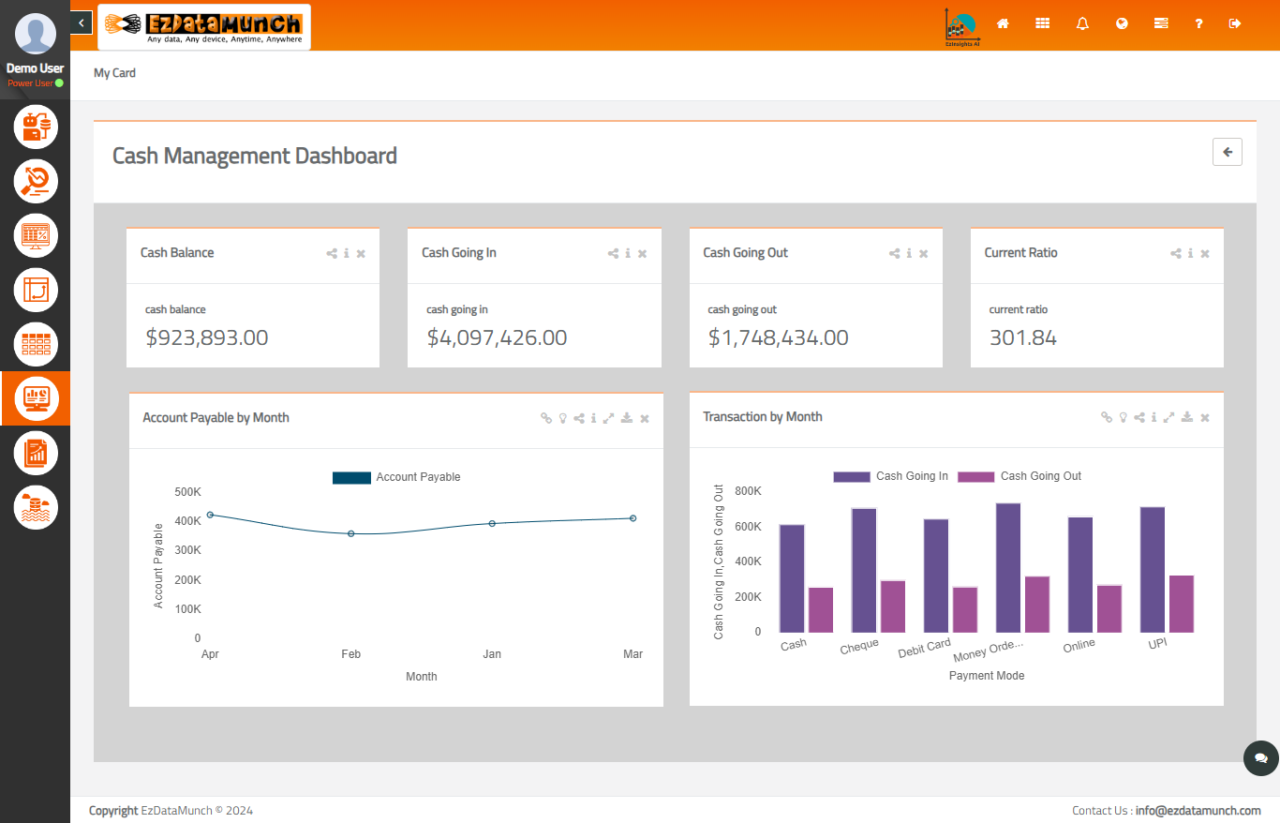Show info for Cash Going In card
The height and width of the screenshot is (823, 1280).
point(628,254)
